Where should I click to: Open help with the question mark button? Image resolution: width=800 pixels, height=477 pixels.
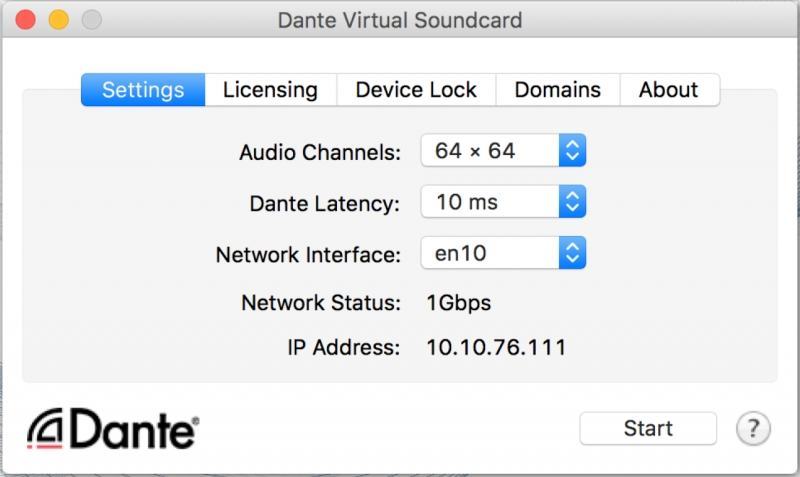pos(754,429)
